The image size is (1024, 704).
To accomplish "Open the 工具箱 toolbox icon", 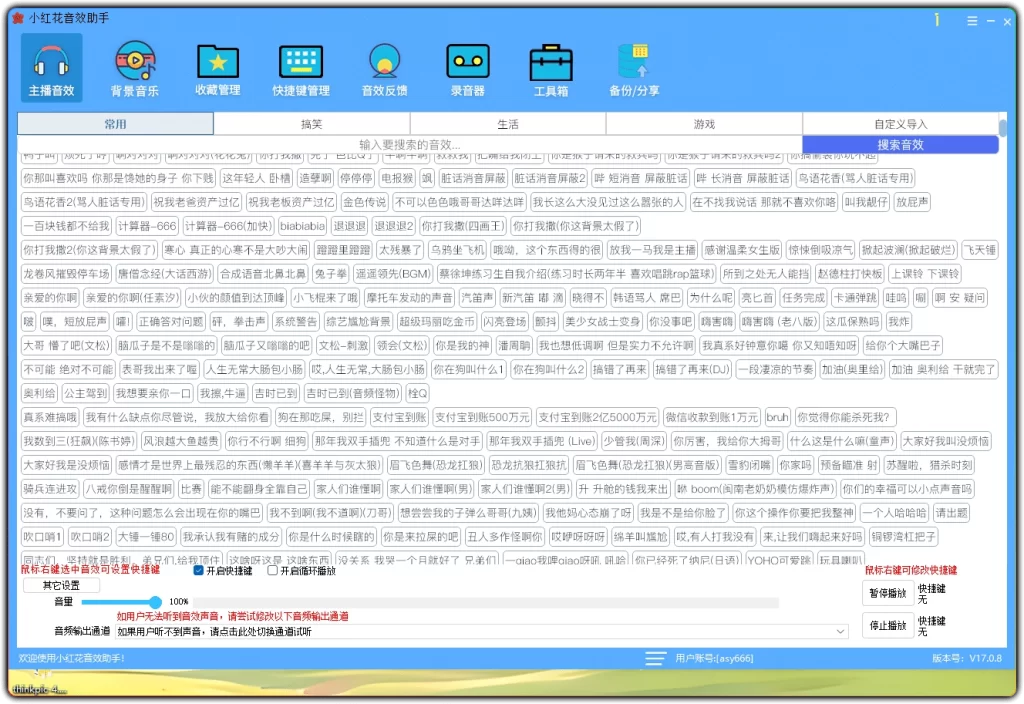I will coord(549,66).
